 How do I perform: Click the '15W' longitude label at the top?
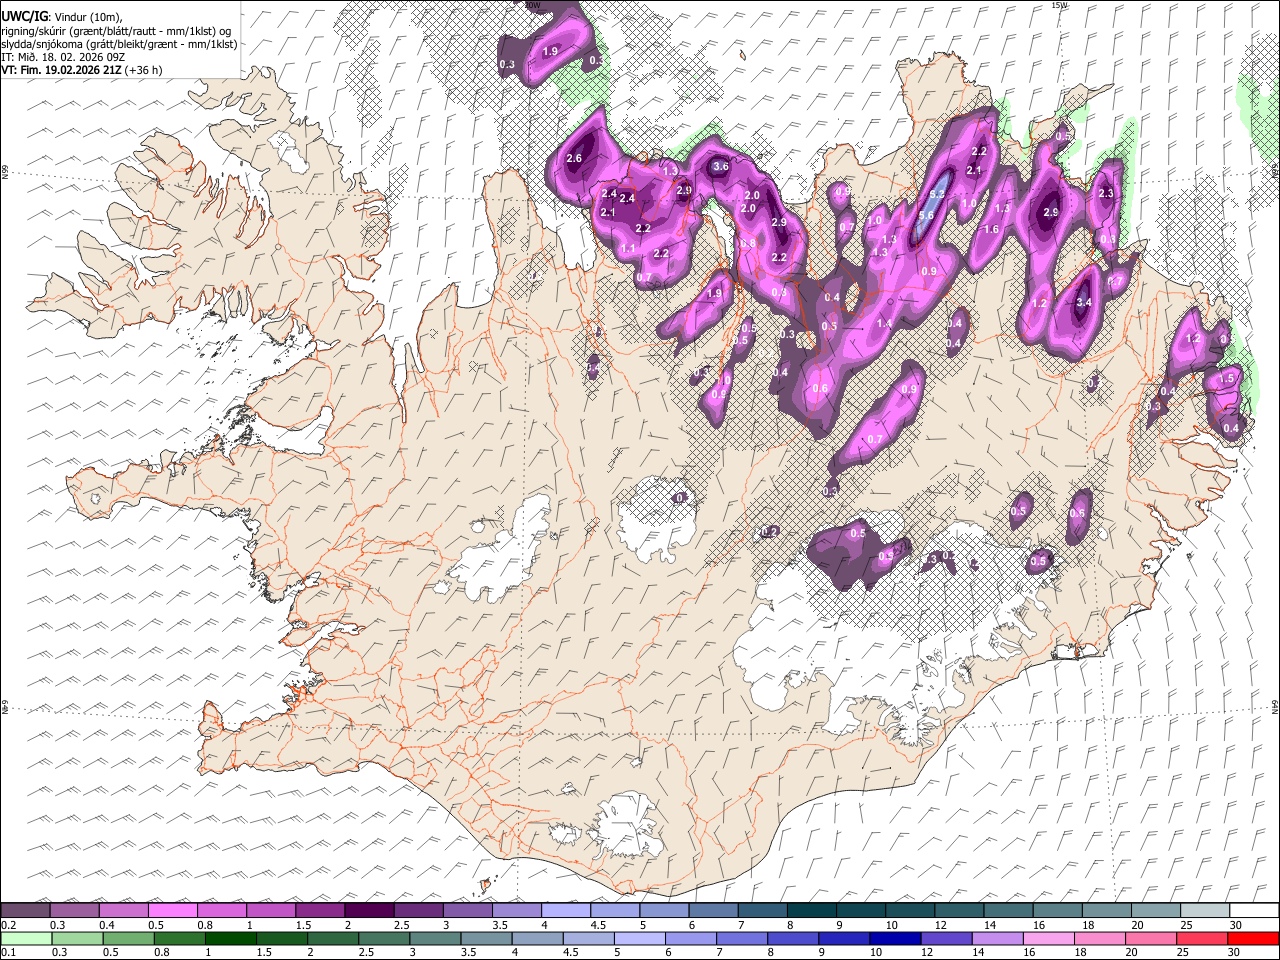[1059, 5]
